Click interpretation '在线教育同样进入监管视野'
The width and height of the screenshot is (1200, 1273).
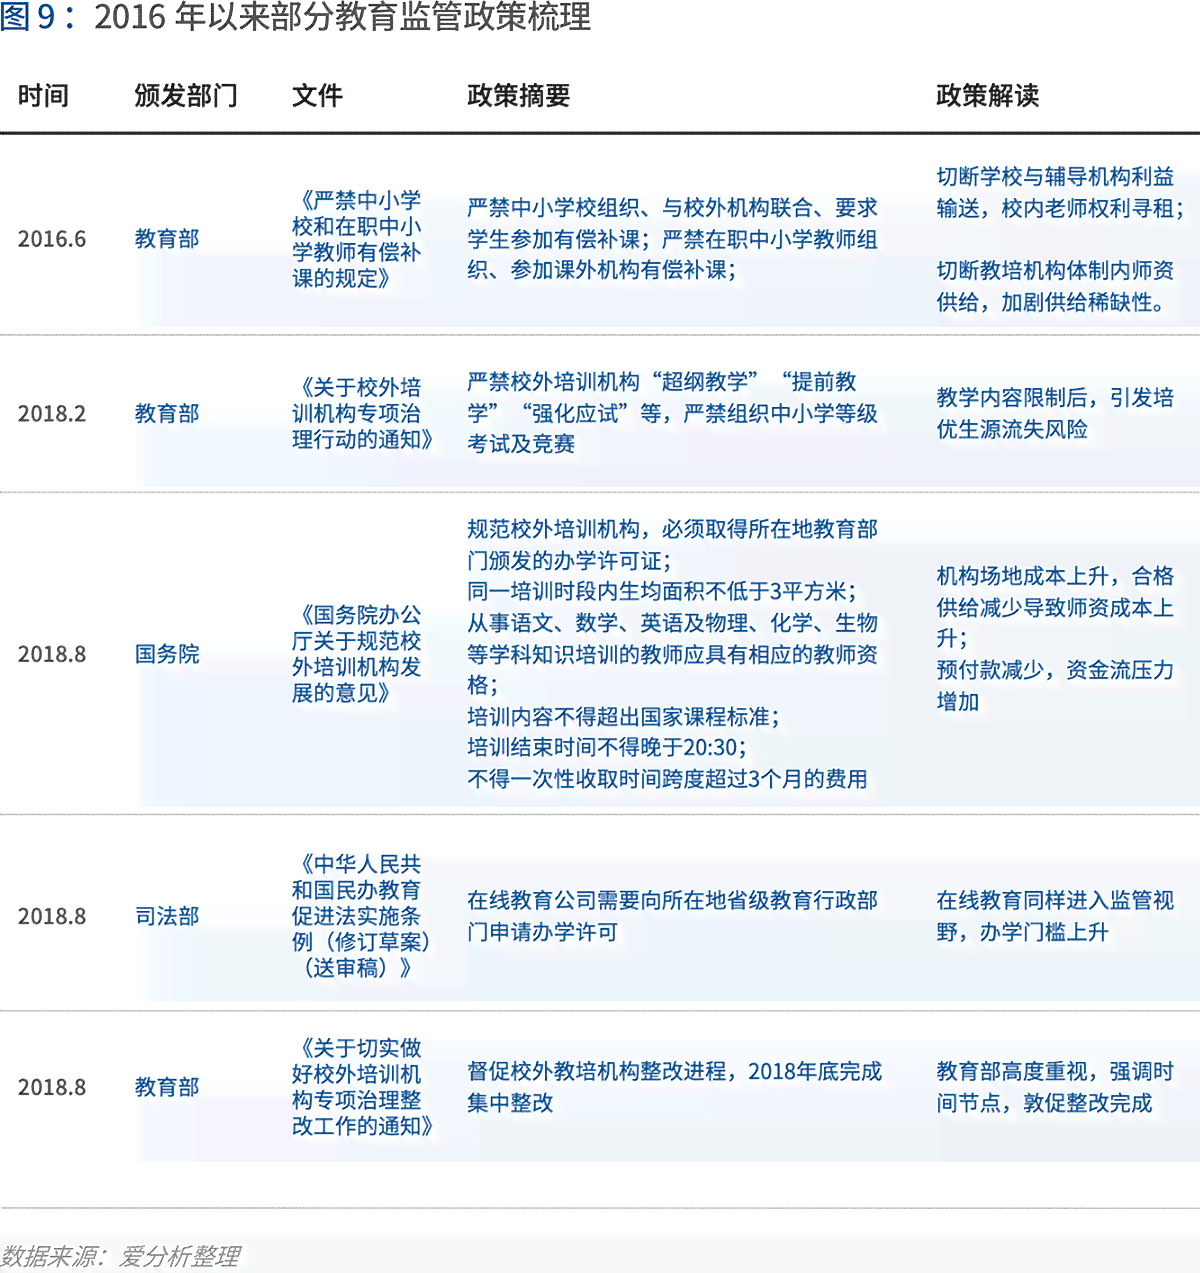pyautogui.click(x=1055, y=916)
